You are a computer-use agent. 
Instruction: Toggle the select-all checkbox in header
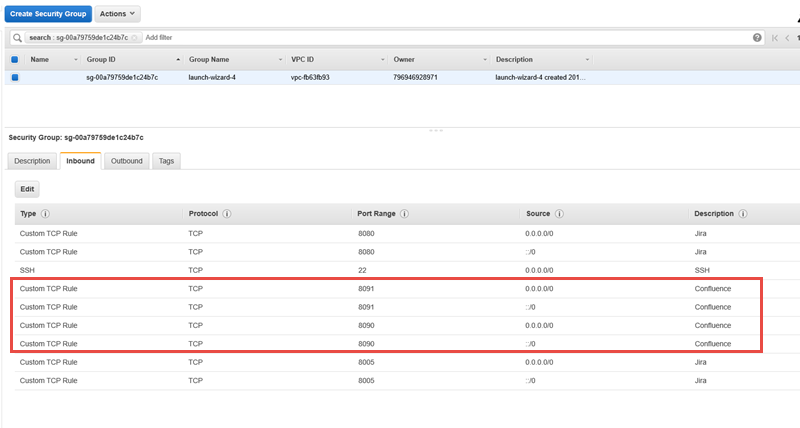(x=15, y=60)
